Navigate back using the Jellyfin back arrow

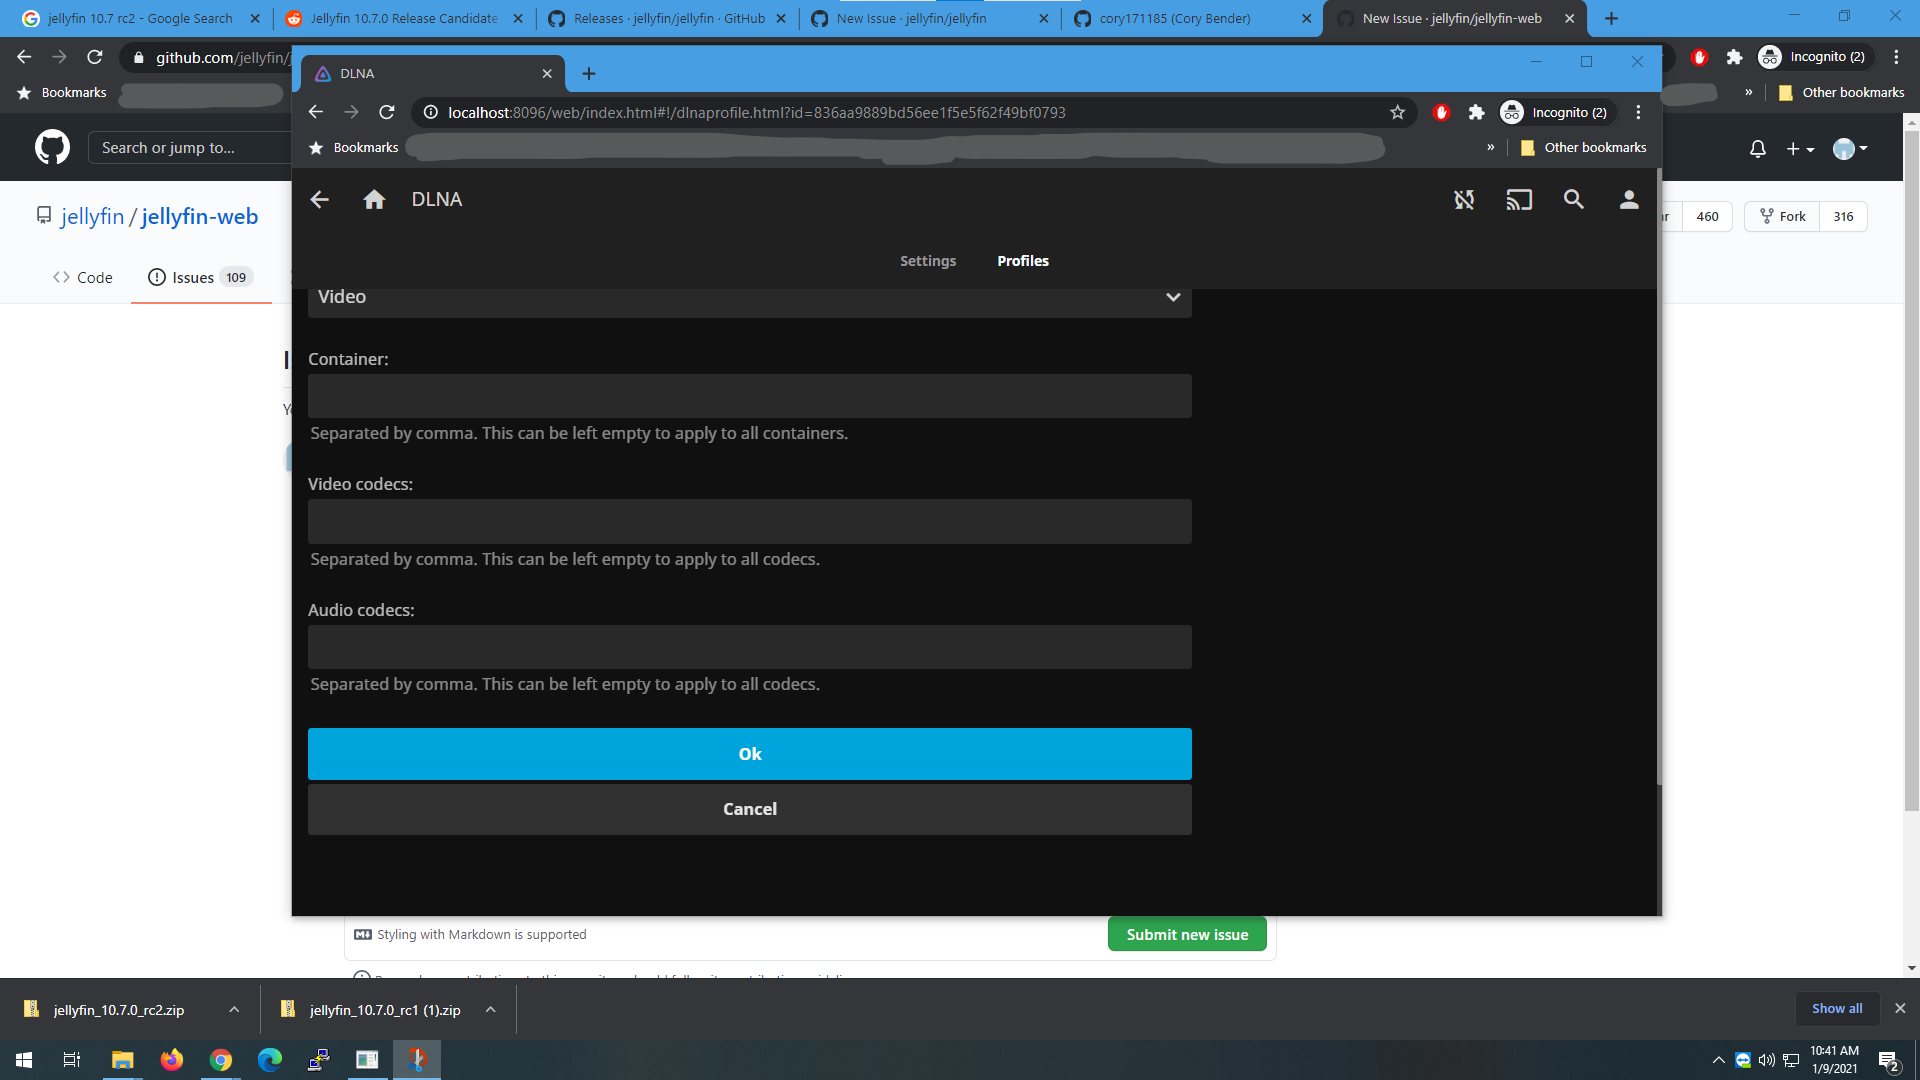pos(318,199)
